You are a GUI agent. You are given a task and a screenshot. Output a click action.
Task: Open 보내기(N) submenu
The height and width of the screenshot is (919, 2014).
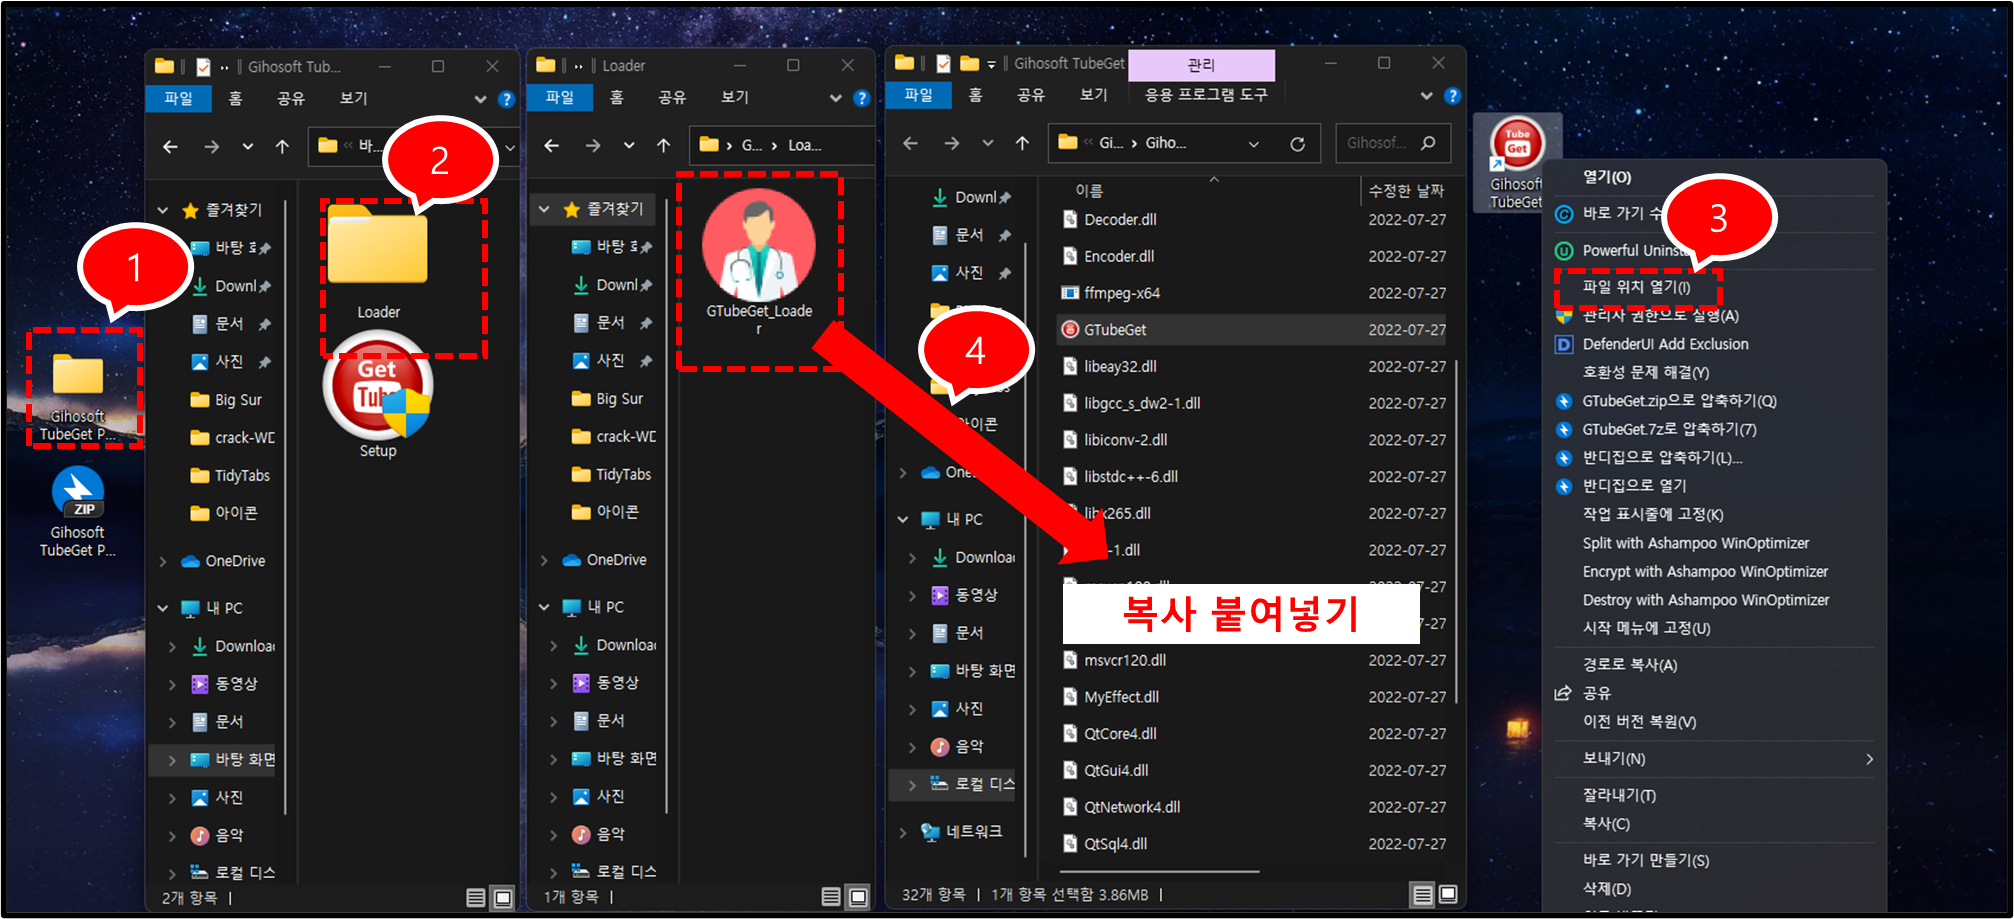[1714, 759]
